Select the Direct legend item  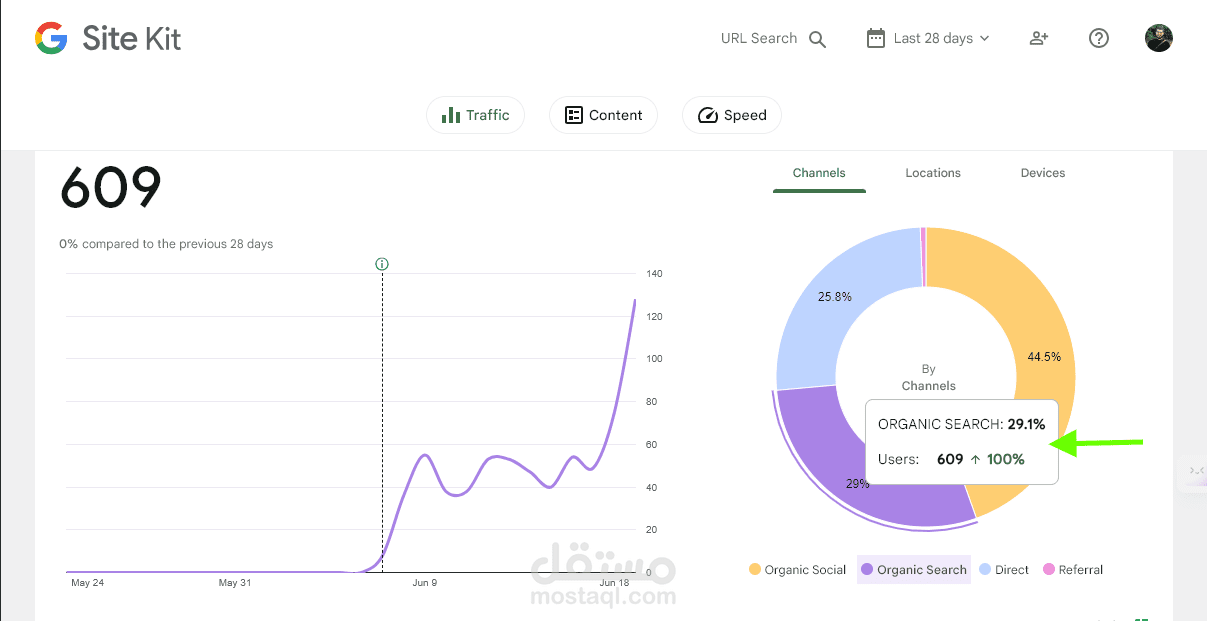point(1004,570)
